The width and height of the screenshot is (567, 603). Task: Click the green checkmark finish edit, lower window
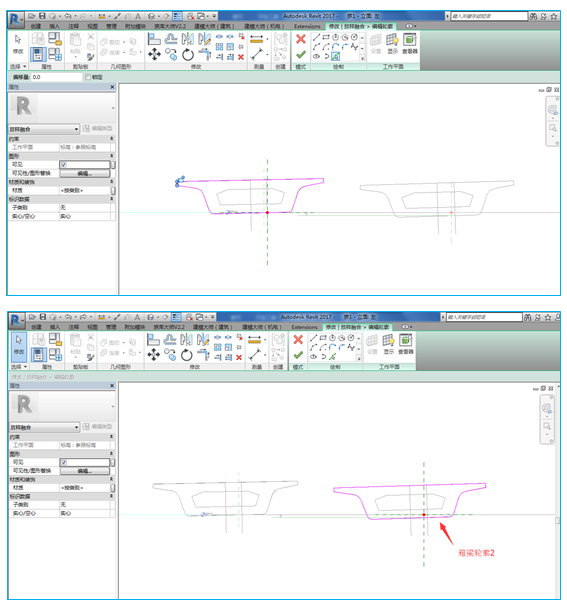298,355
